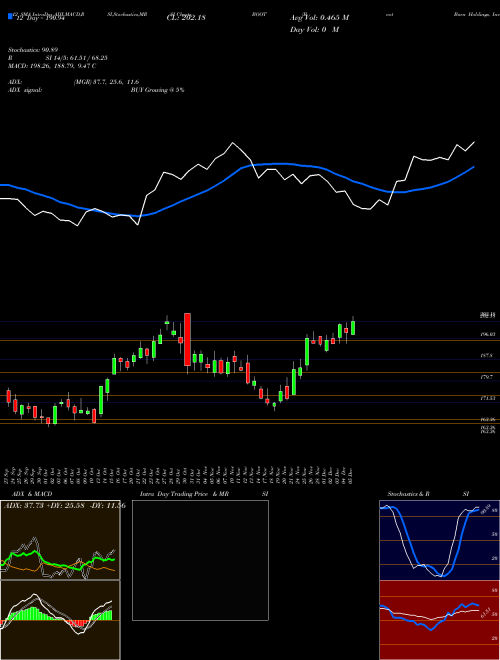500x660 pixels.
Task: Click the 'Day Vol: 0 M' value
Action: [314, 29]
